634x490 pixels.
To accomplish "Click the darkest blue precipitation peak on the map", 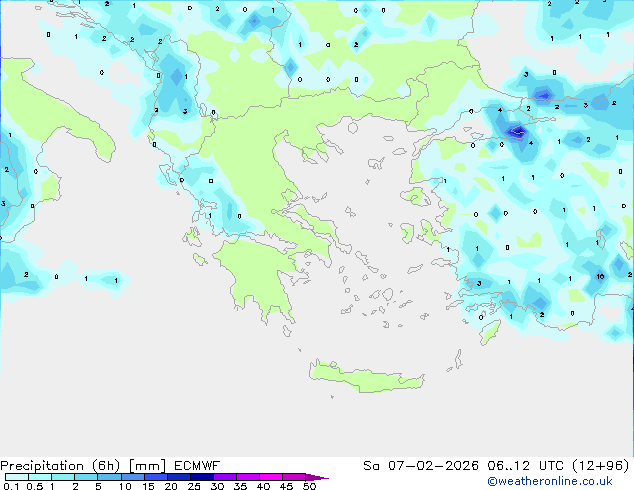I will (517, 131).
